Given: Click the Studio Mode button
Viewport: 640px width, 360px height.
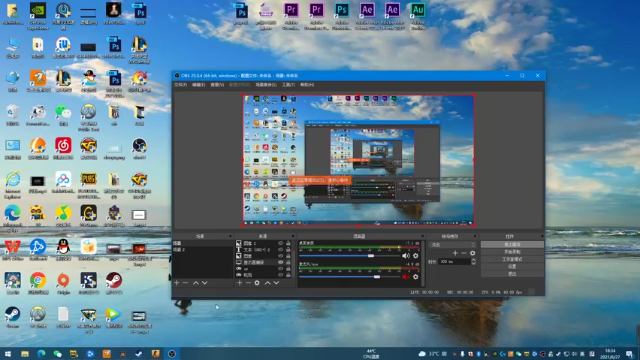Looking at the screenshot, I should tap(512, 259).
